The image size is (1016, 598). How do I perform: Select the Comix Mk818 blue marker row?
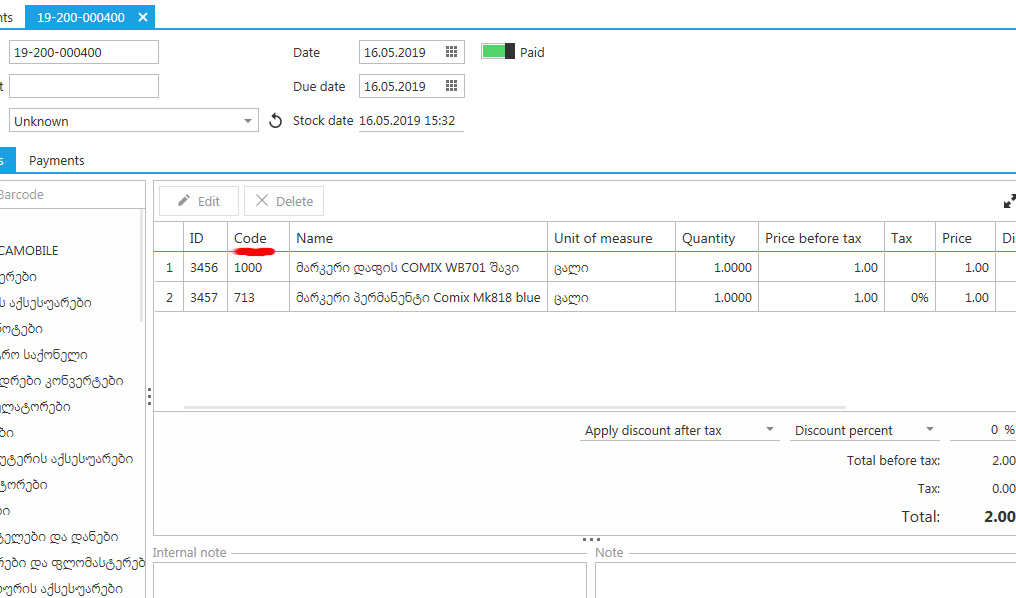pos(417,298)
